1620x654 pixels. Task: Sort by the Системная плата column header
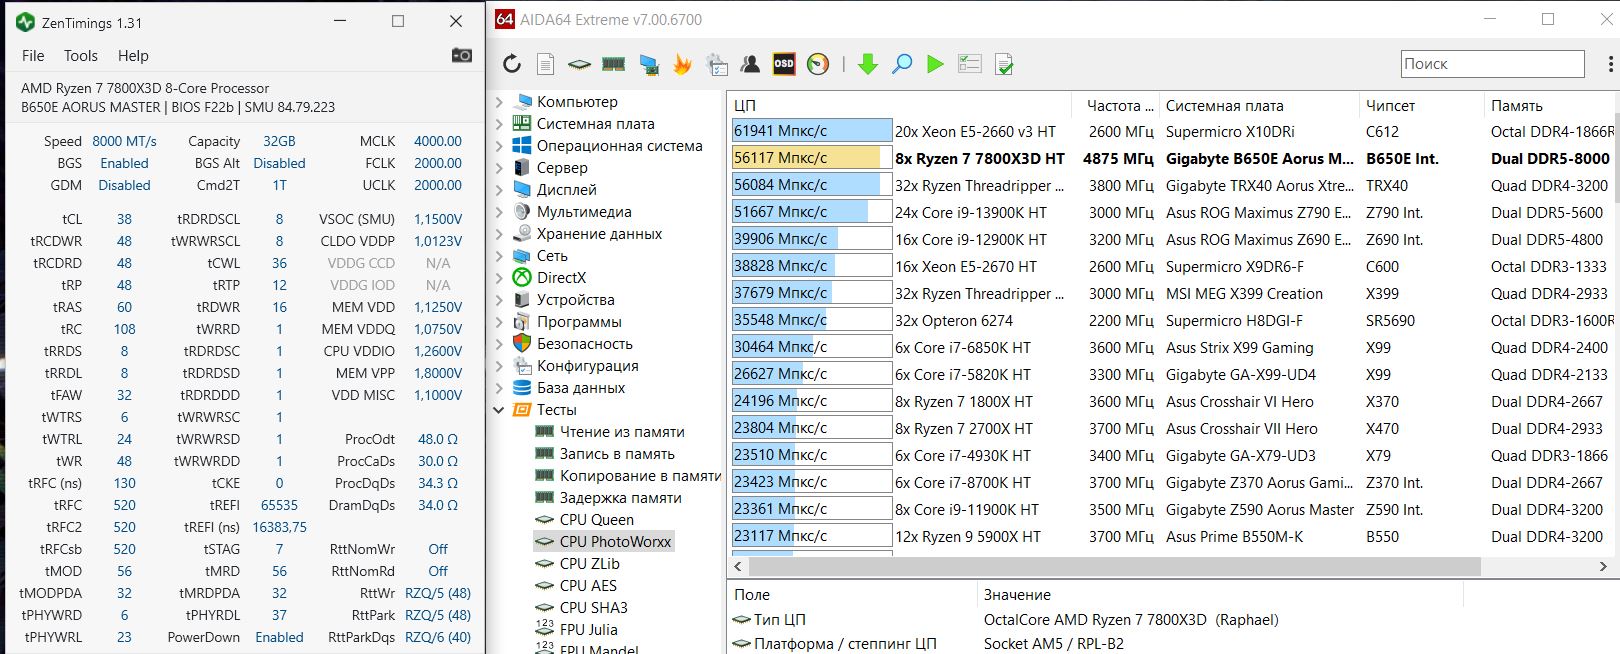click(x=1260, y=105)
